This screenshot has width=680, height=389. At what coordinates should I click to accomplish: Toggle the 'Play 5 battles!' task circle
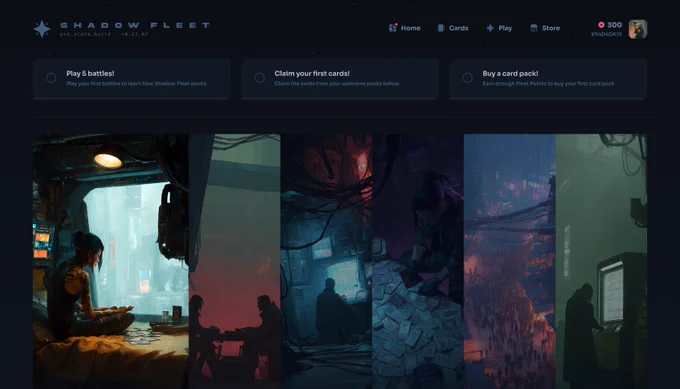click(51, 78)
